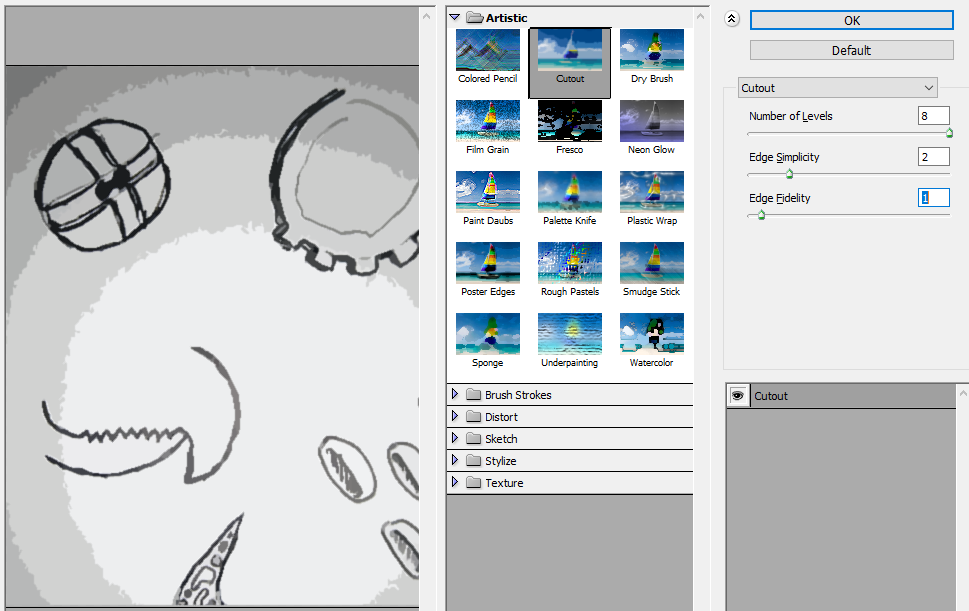This screenshot has height=611, width=969.
Task: Select the Cutout filter thumbnail
Action: pyautogui.click(x=570, y=50)
